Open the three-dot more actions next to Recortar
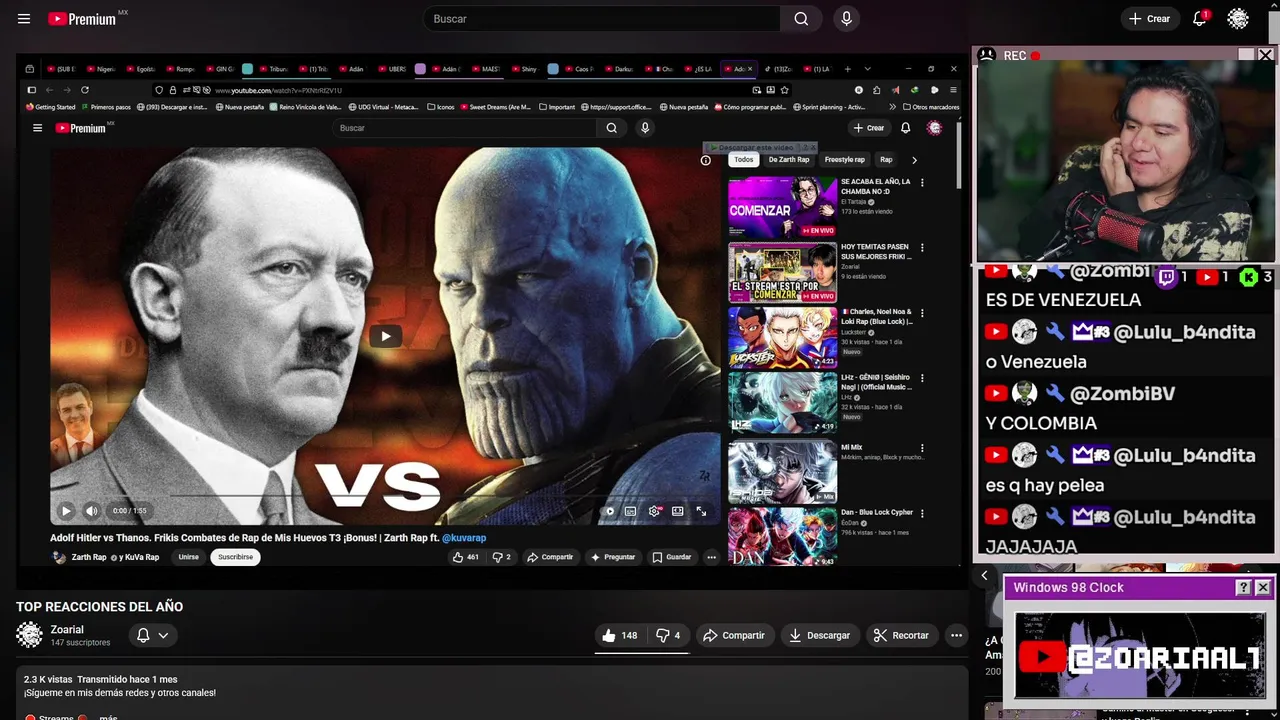 [956, 635]
